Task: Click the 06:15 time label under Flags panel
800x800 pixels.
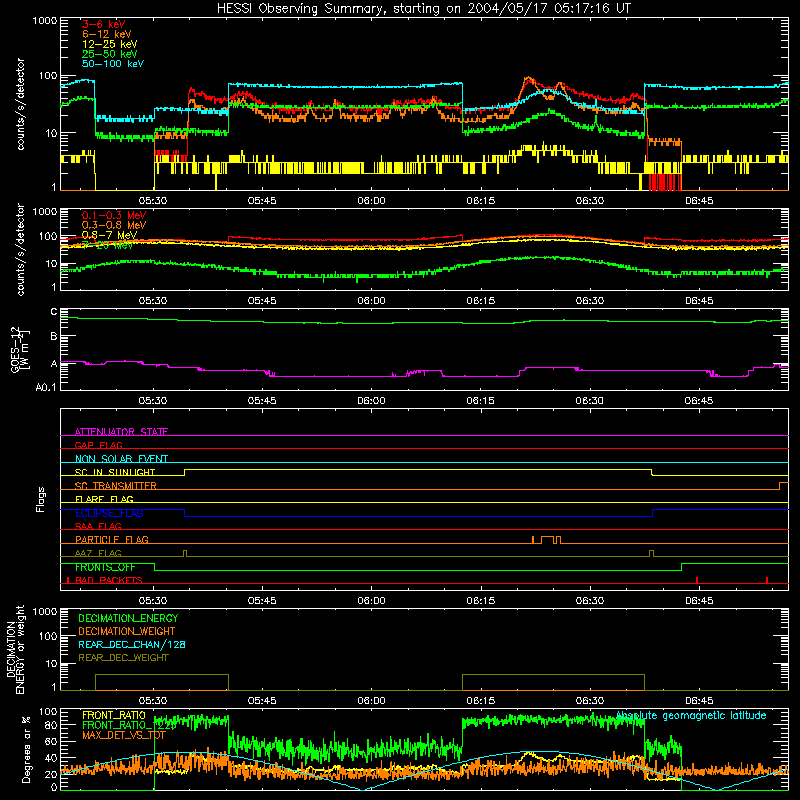Action: point(481,601)
